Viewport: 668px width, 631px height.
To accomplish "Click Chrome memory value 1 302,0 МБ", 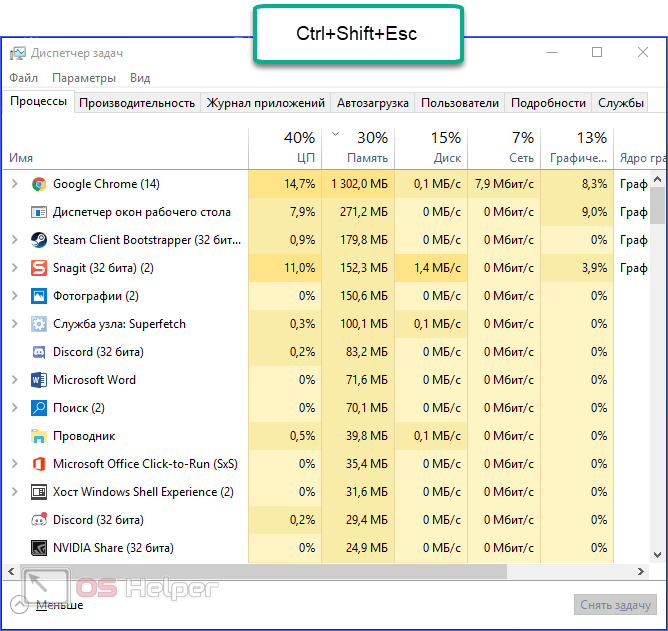I will [x=360, y=184].
